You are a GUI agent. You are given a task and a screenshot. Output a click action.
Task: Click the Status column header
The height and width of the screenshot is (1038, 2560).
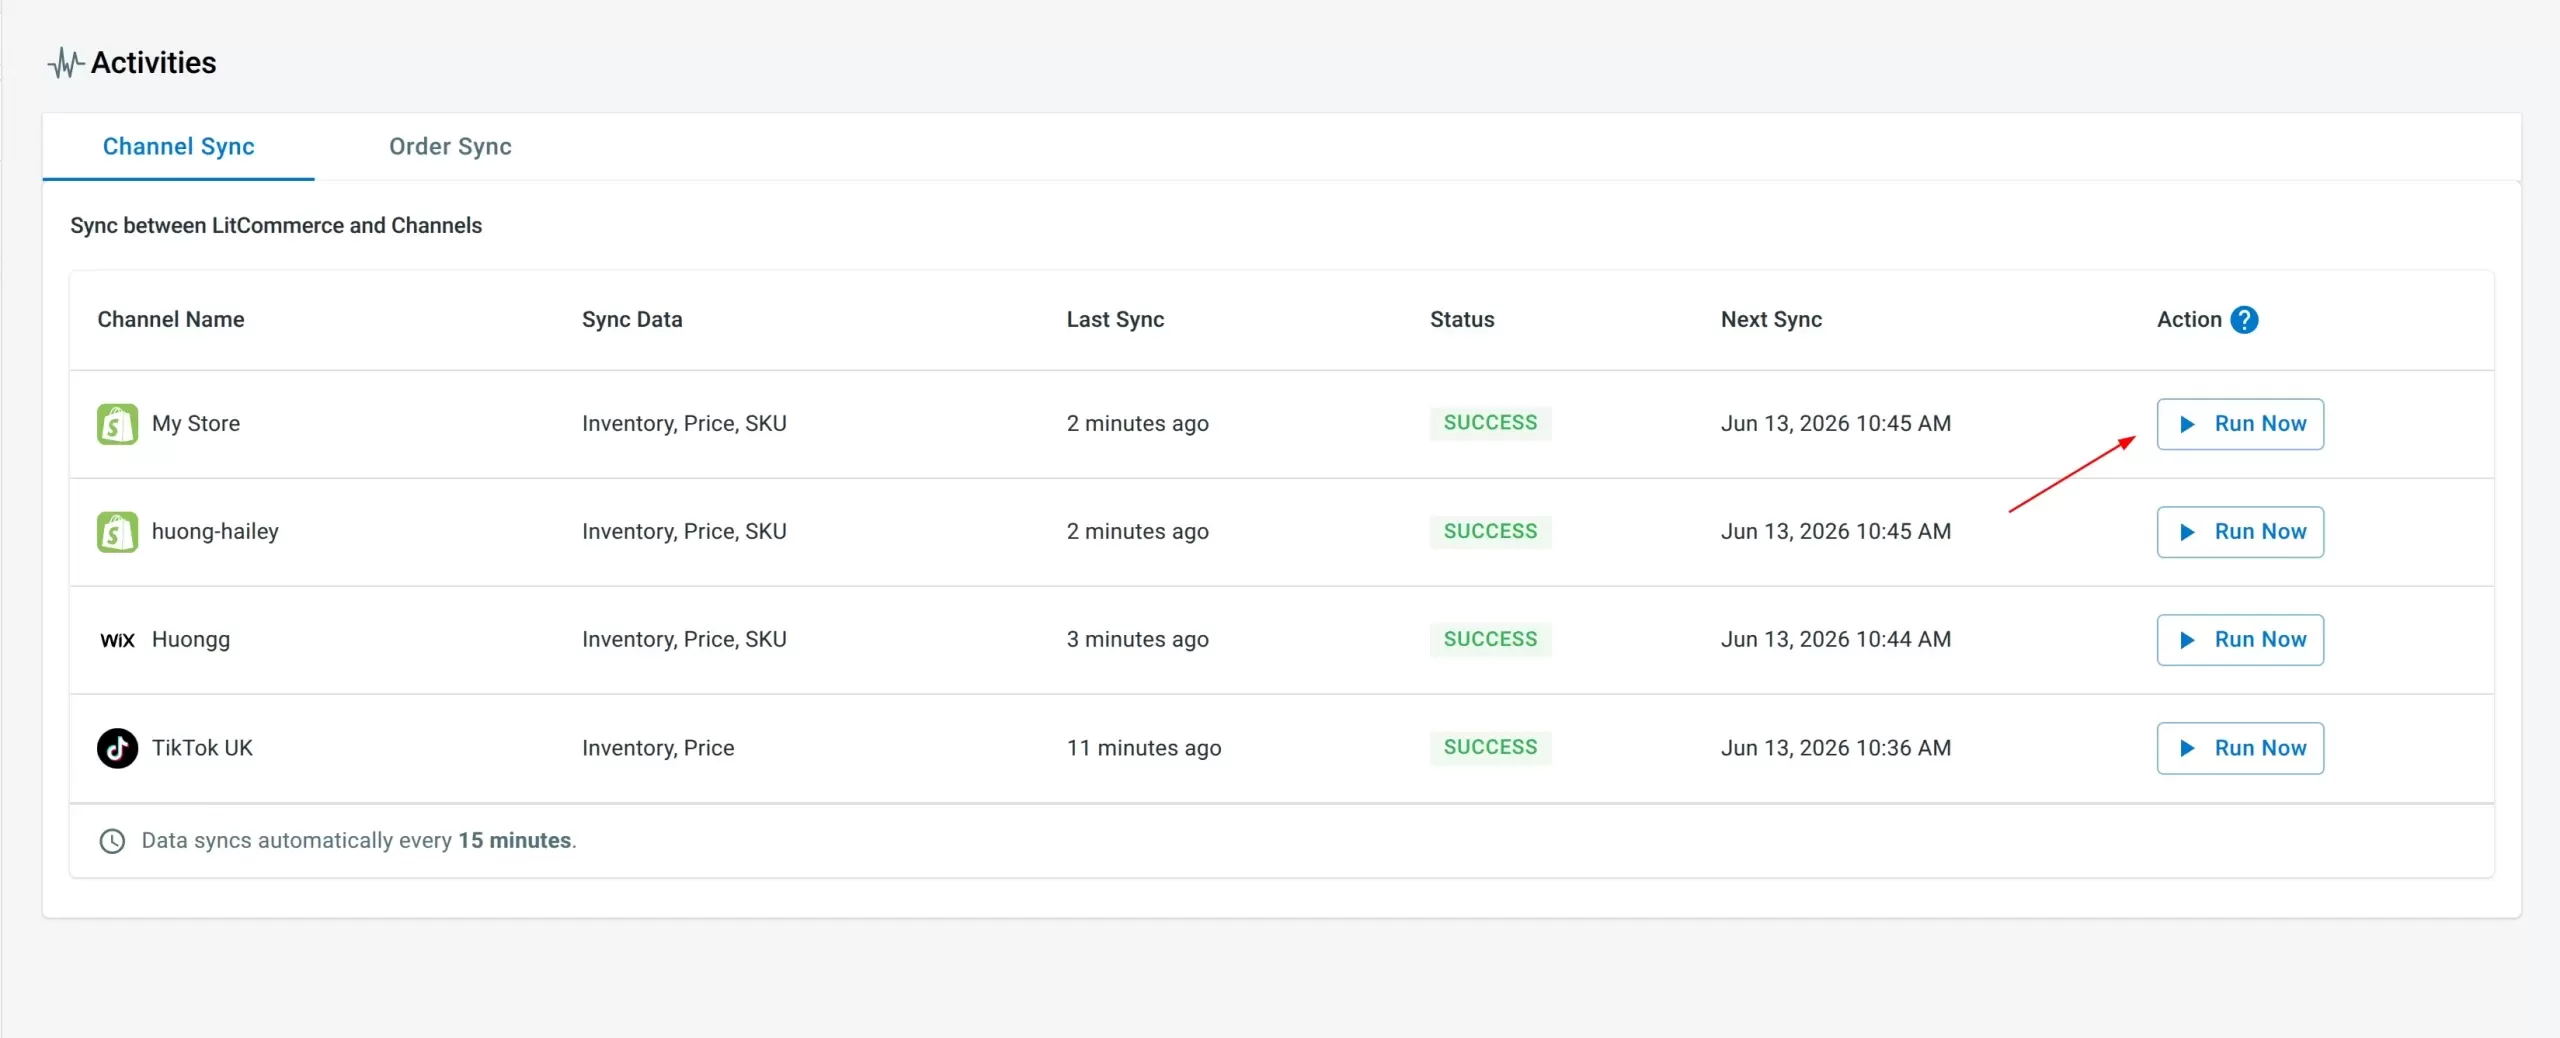pos(1462,320)
